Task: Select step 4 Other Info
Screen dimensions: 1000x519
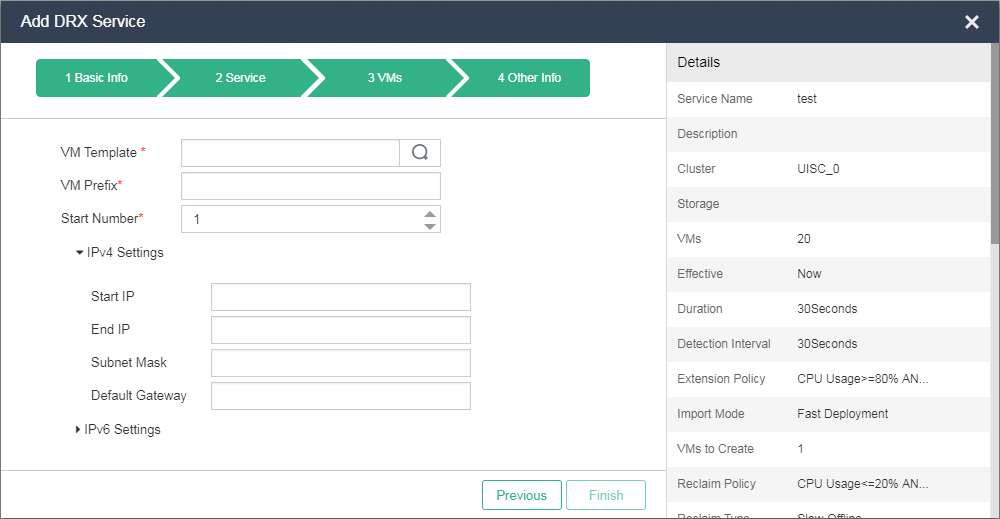Action: pyautogui.click(x=529, y=78)
